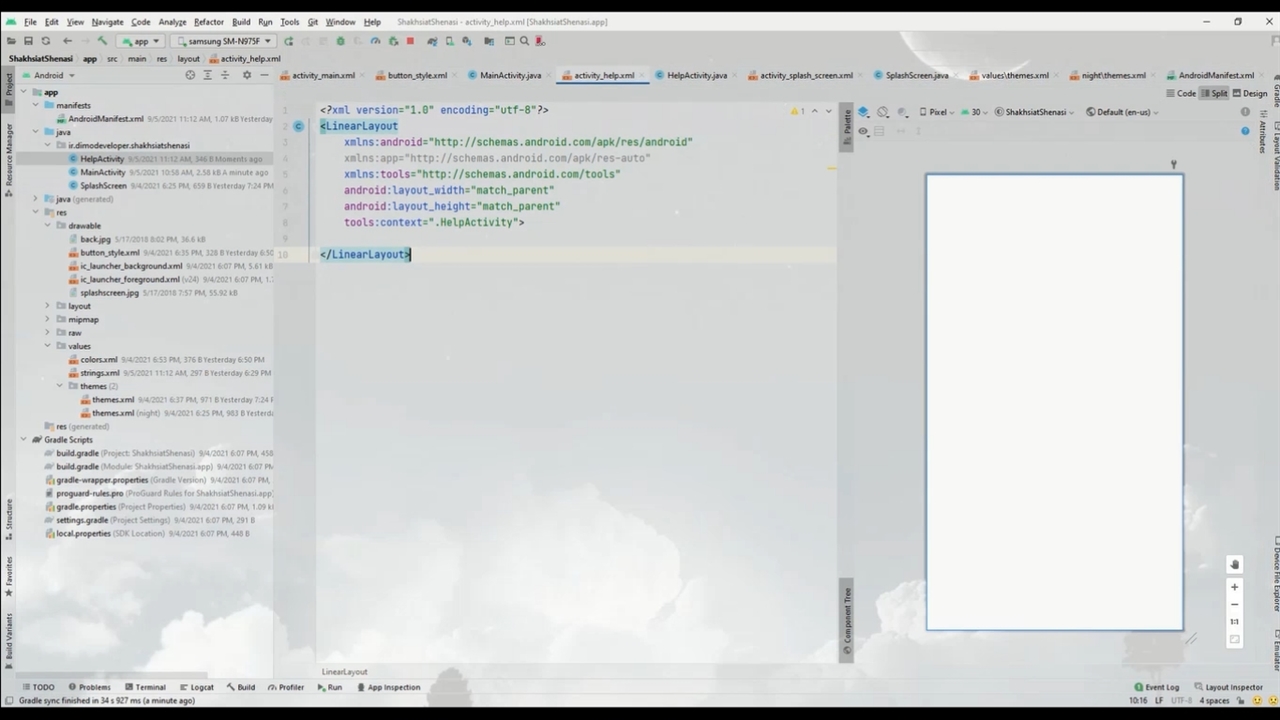Zoom in the layout preview
Screen dimensions: 1280x720
pos(1234,587)
